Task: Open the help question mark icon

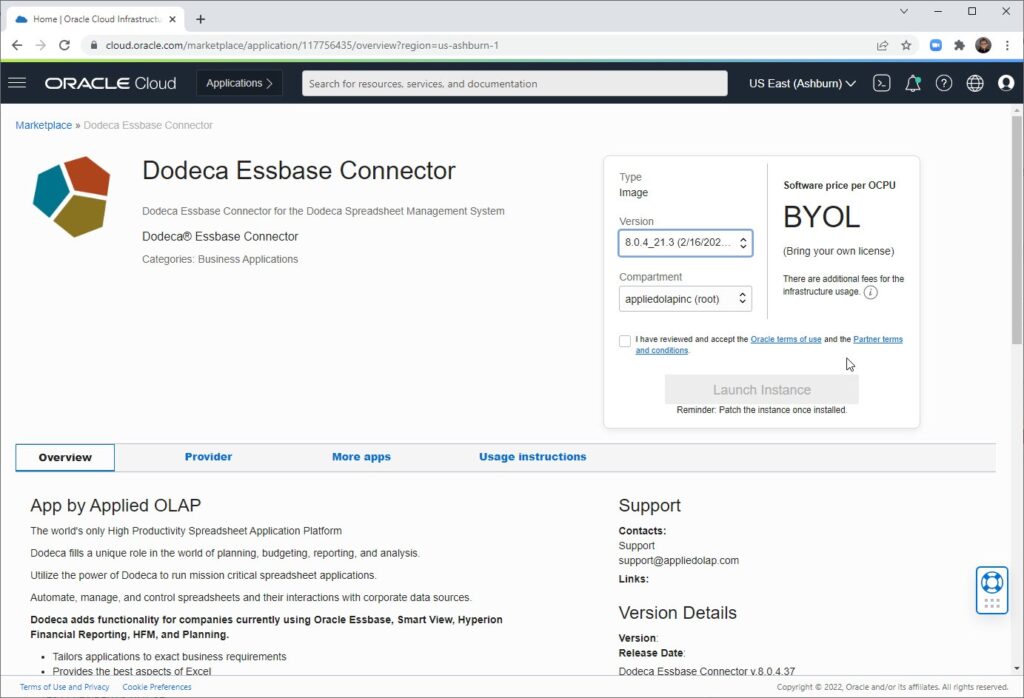Action: point(944,83)
